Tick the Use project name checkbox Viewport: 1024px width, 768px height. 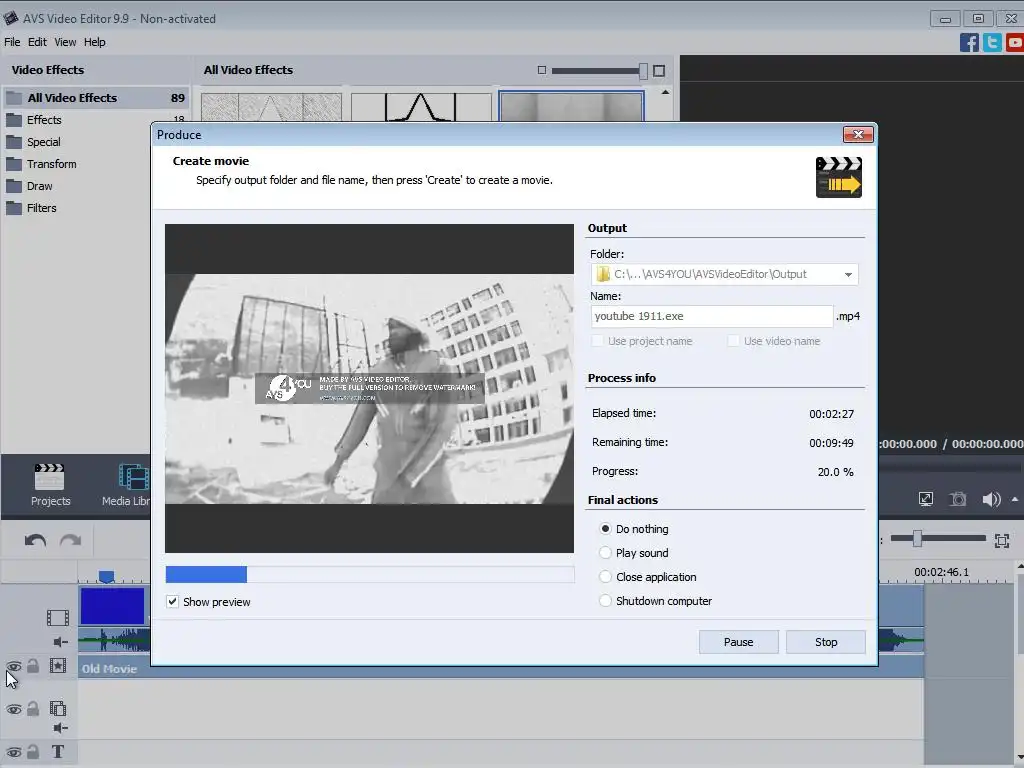[597, 341]
